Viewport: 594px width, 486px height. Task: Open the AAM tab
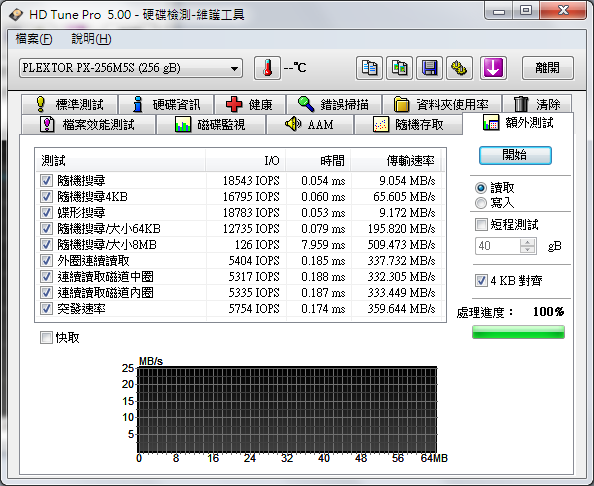310,125
